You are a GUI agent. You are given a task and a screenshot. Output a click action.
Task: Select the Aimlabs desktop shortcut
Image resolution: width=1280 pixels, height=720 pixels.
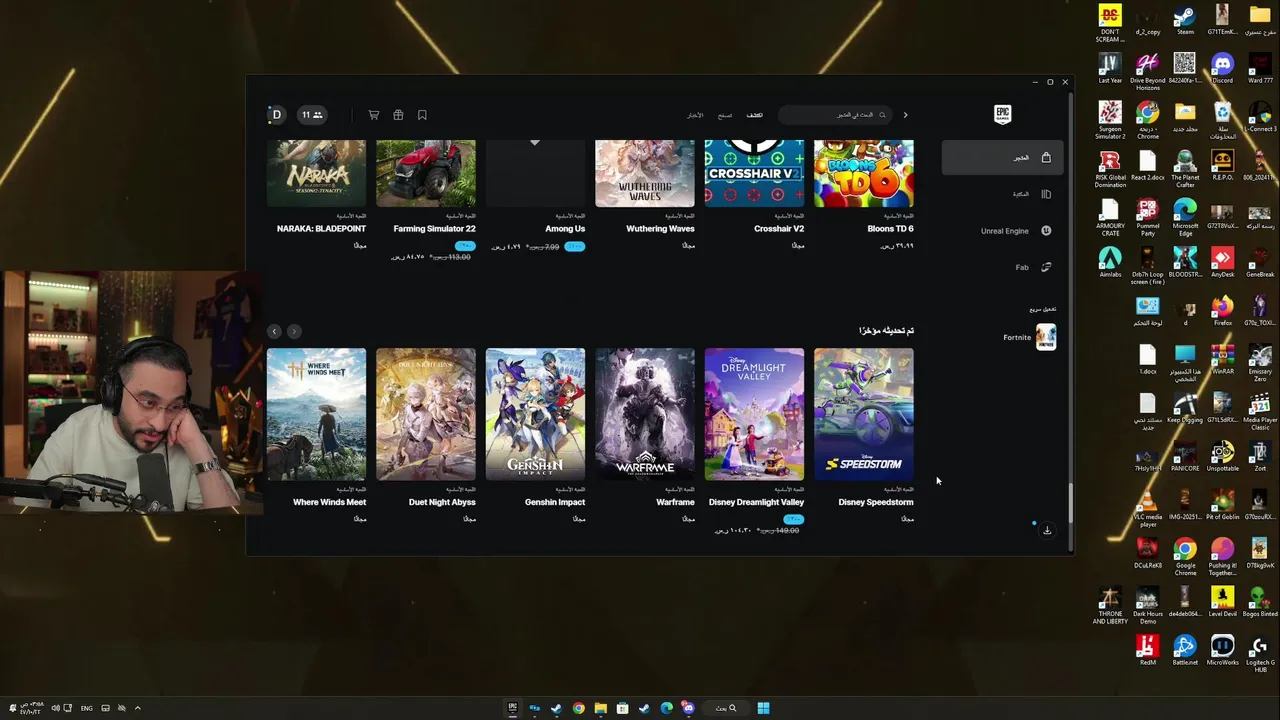click(x=1110, y=263)
